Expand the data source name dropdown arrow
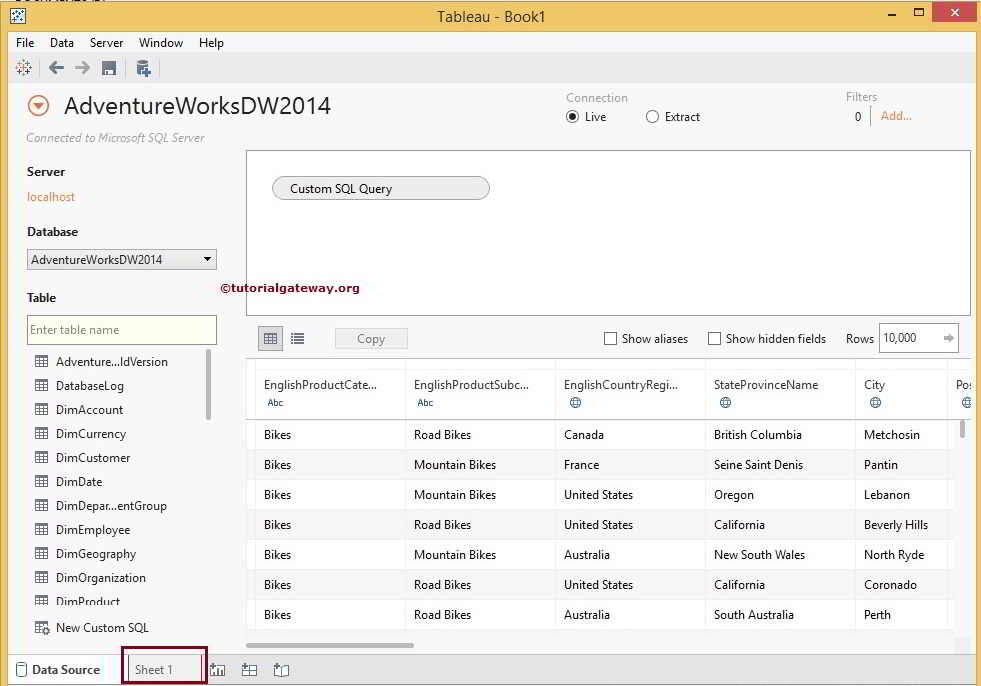The image size is (981, 686). (38, 106)
